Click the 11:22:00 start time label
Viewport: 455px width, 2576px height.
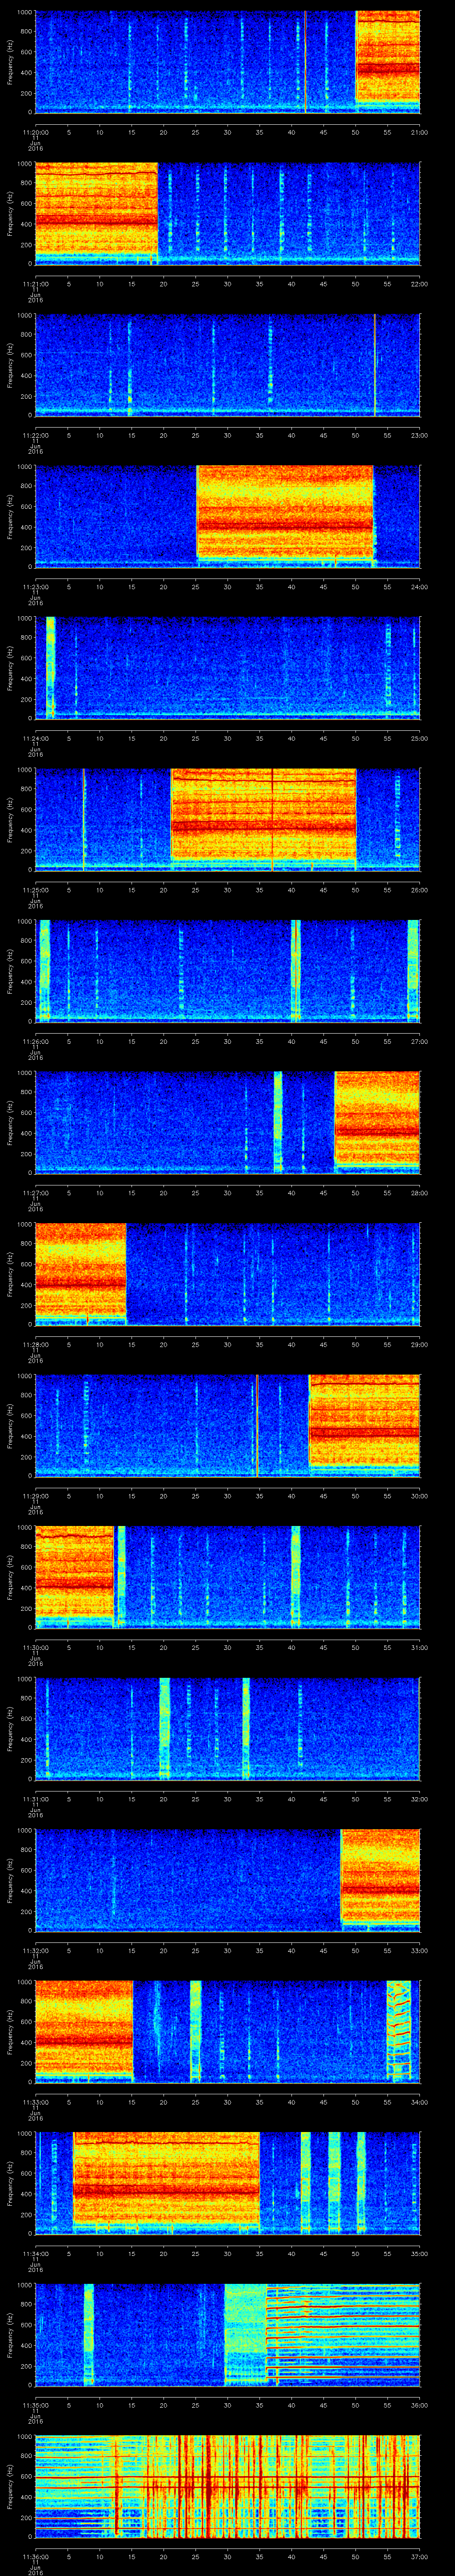pyautogui.click(x=35, y=435)
